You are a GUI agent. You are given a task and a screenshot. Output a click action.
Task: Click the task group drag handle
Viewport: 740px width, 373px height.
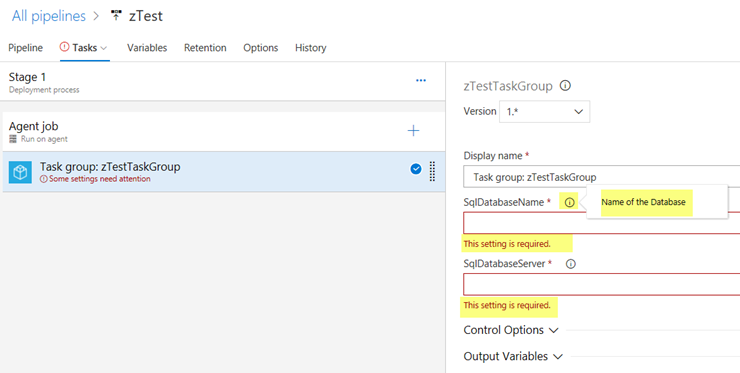(x=432, y=171)
